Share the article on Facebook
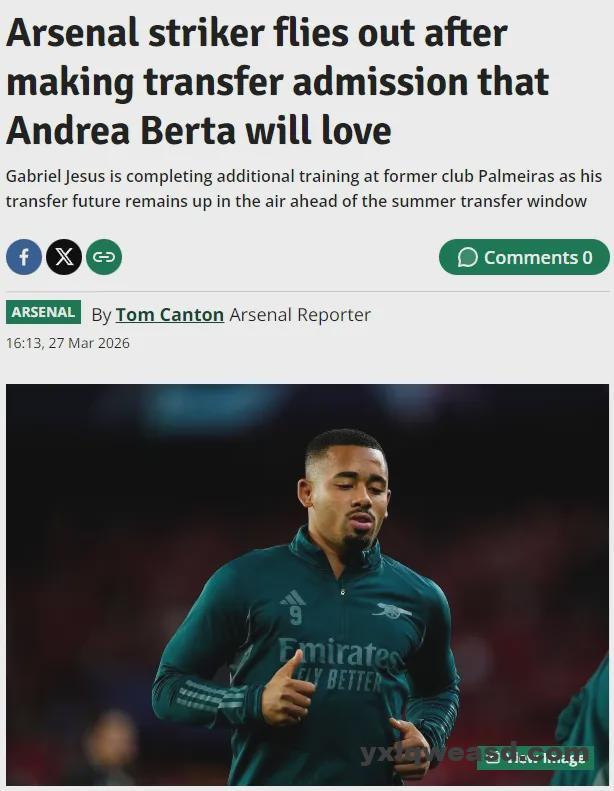614x791 pixels. 24,257
